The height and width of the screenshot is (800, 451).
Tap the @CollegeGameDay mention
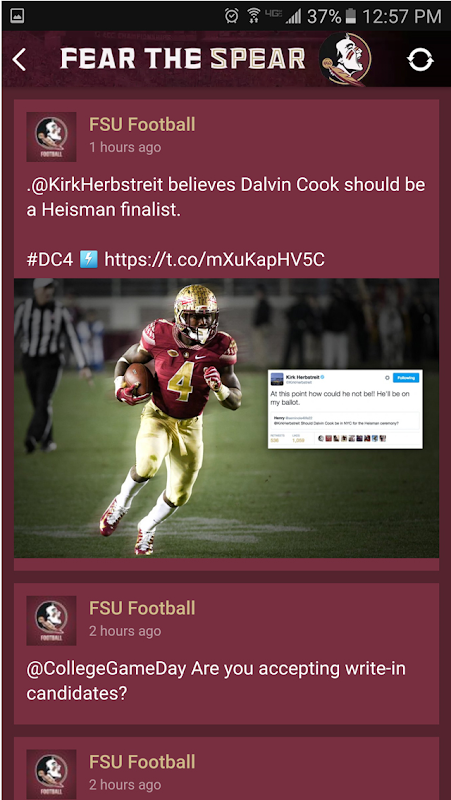pyautogui.click(x=106, y=668)
